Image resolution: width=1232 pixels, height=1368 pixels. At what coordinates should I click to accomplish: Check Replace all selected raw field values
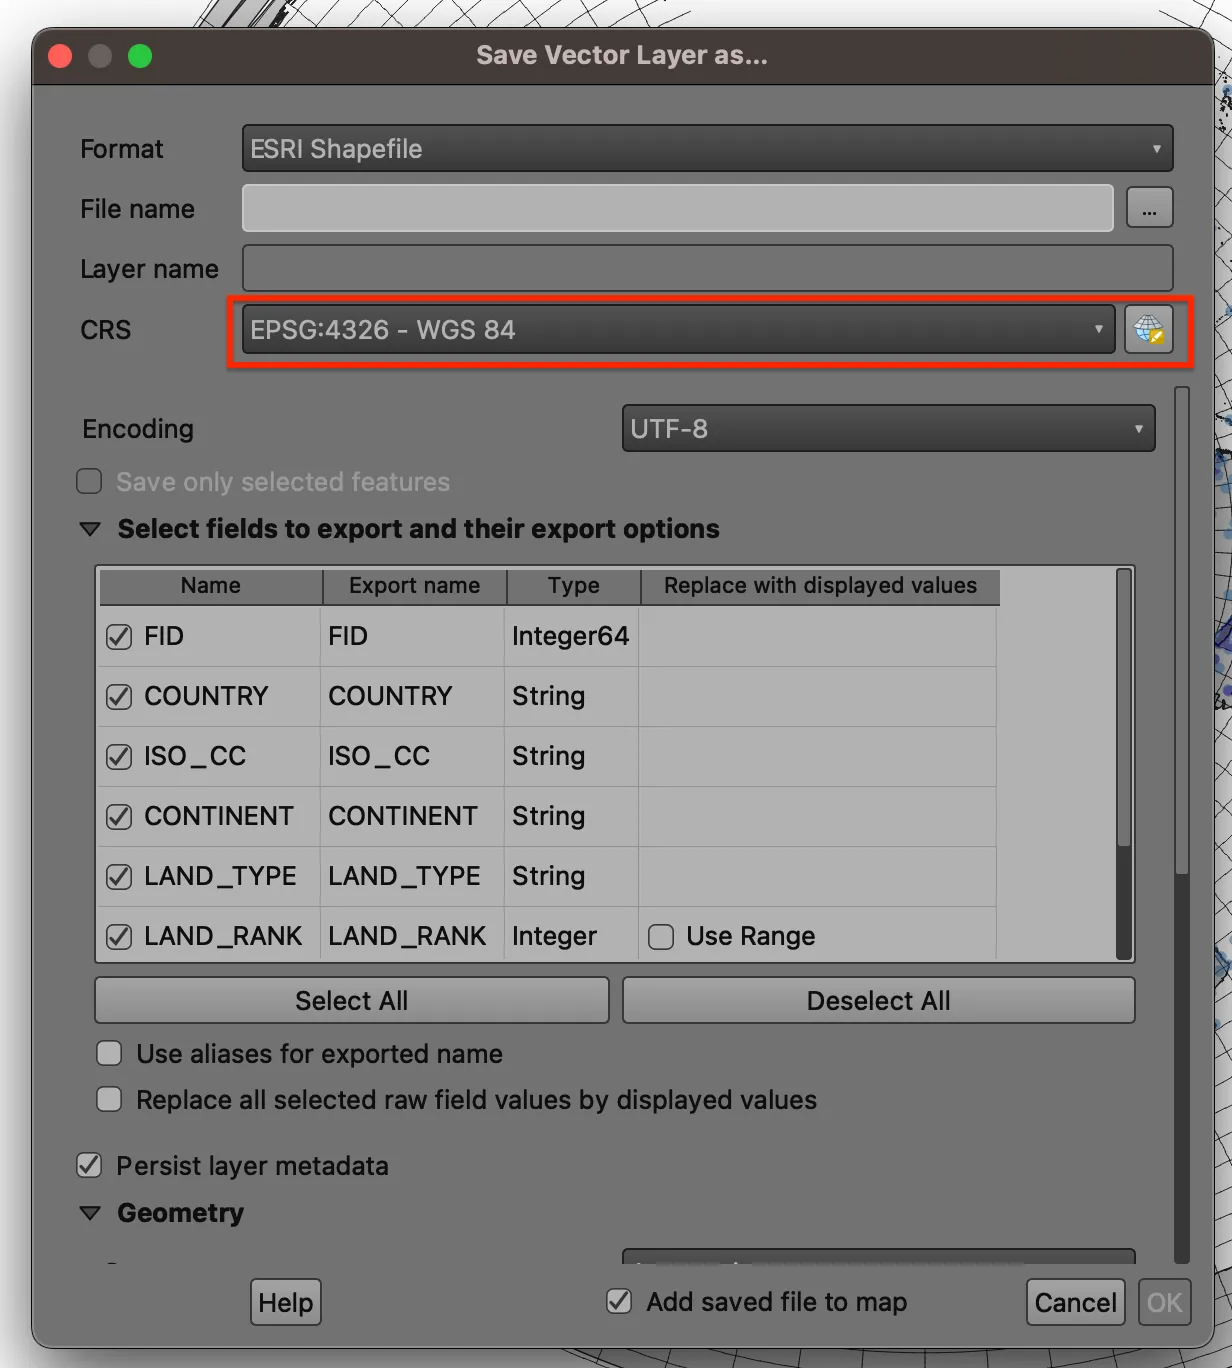(108, 1099)
